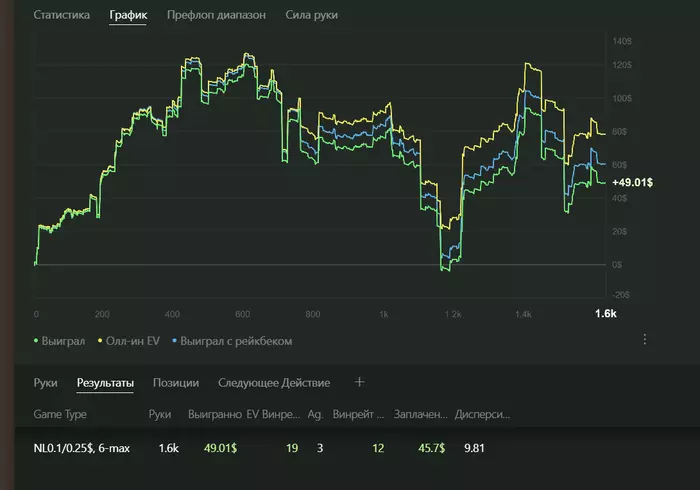This screenshot has height=490, width=700.
Task: Sort table by Выигранно column header
Action: 212,413
